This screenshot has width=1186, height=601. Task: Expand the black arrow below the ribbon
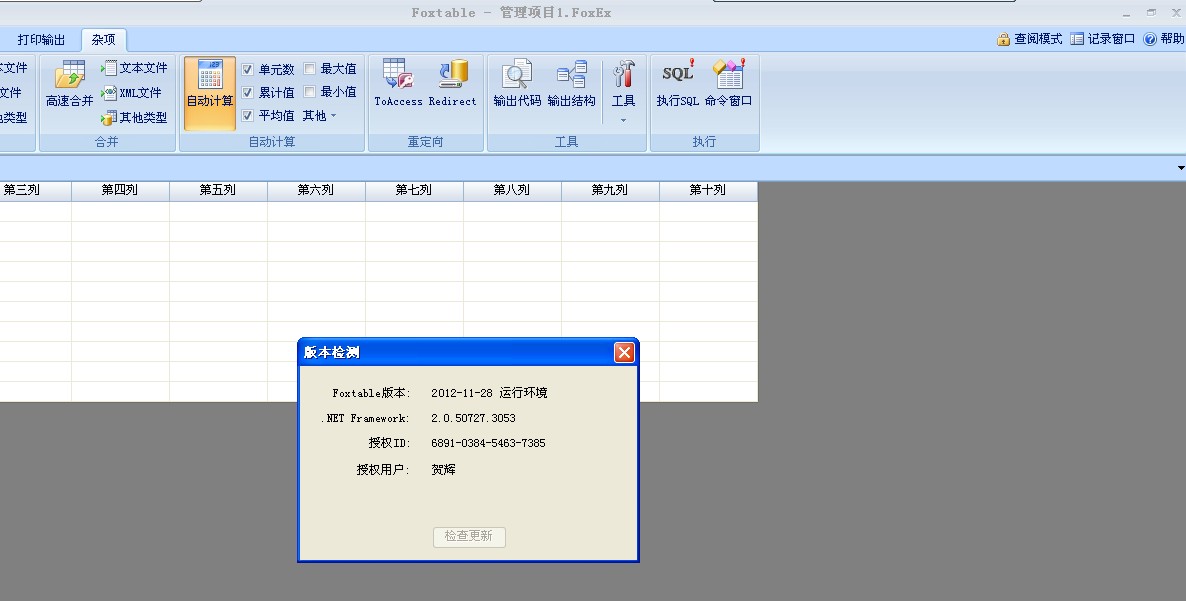tap(1181, 168)
